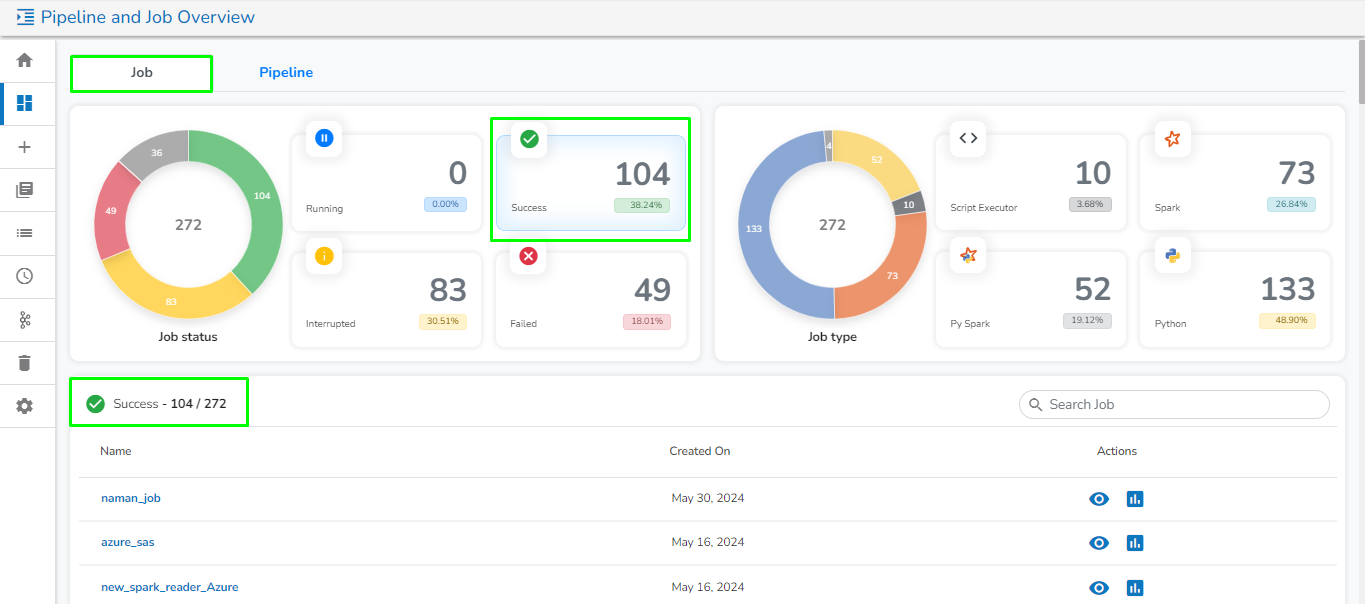Open the azure_sas job link

[128, 542]
